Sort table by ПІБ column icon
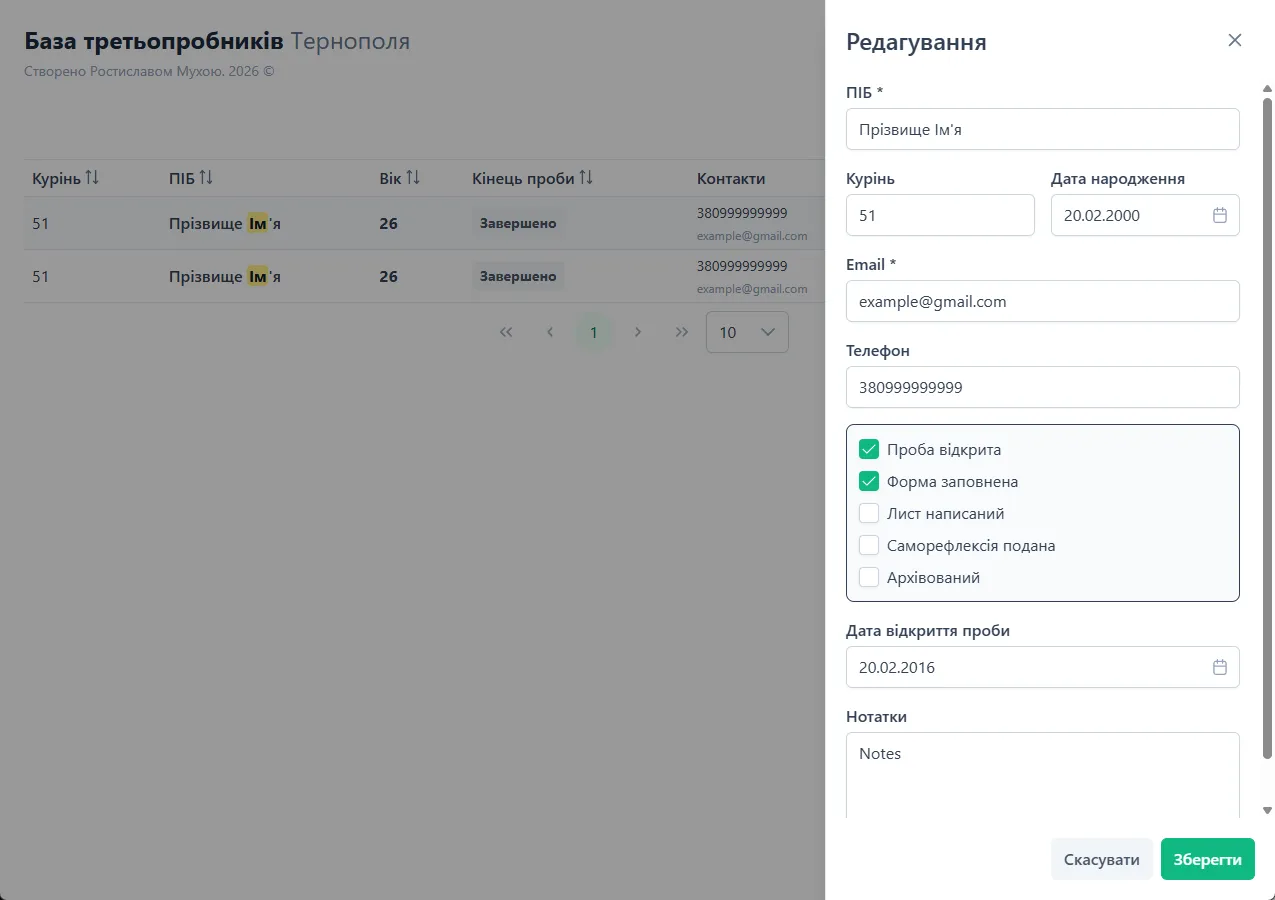This screenshot has width=1275, height=900. tap(206, 178)
